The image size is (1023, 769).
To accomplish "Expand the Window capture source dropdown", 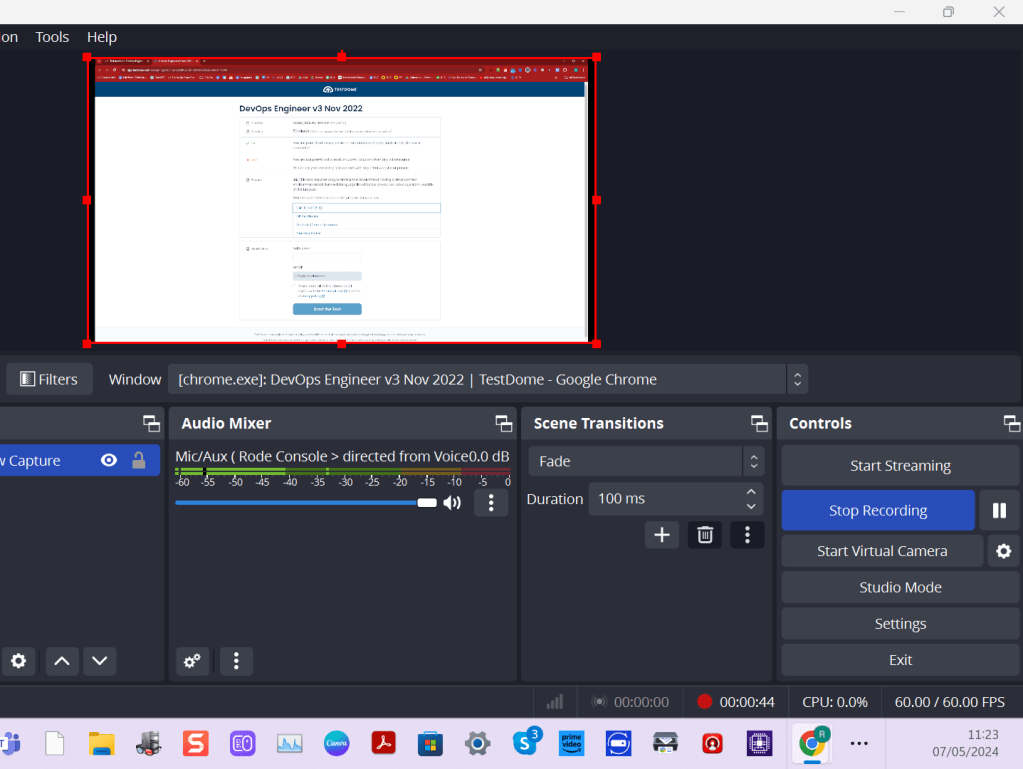I will coord(797,379).
